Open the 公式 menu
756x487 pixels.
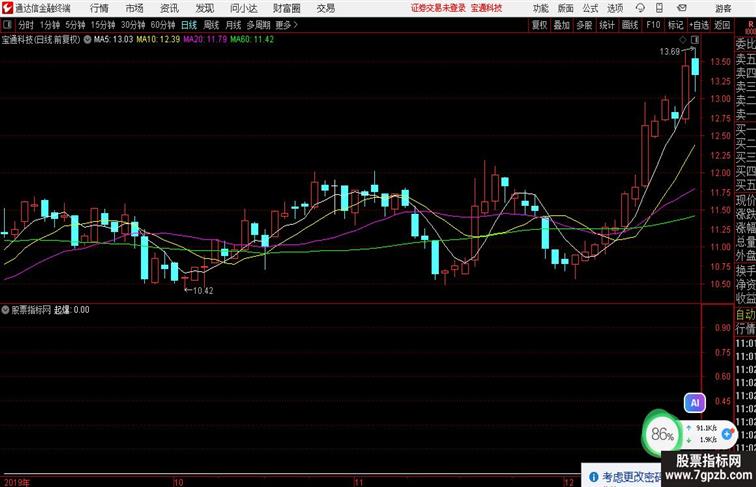point(590,8)
